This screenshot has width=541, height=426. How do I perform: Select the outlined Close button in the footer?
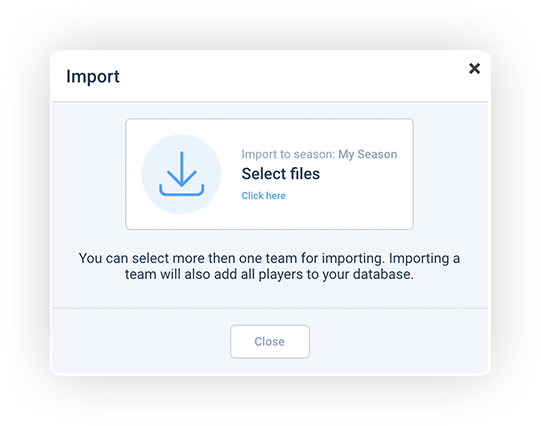click(x=270, y=341)
